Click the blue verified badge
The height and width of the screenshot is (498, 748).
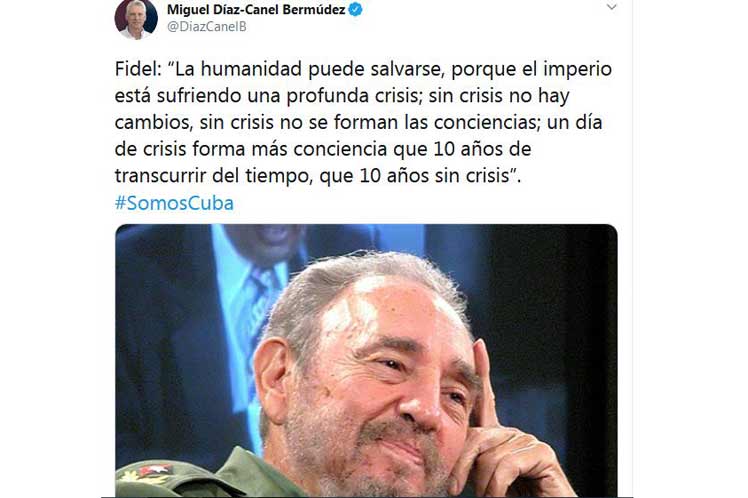[355, 10]
